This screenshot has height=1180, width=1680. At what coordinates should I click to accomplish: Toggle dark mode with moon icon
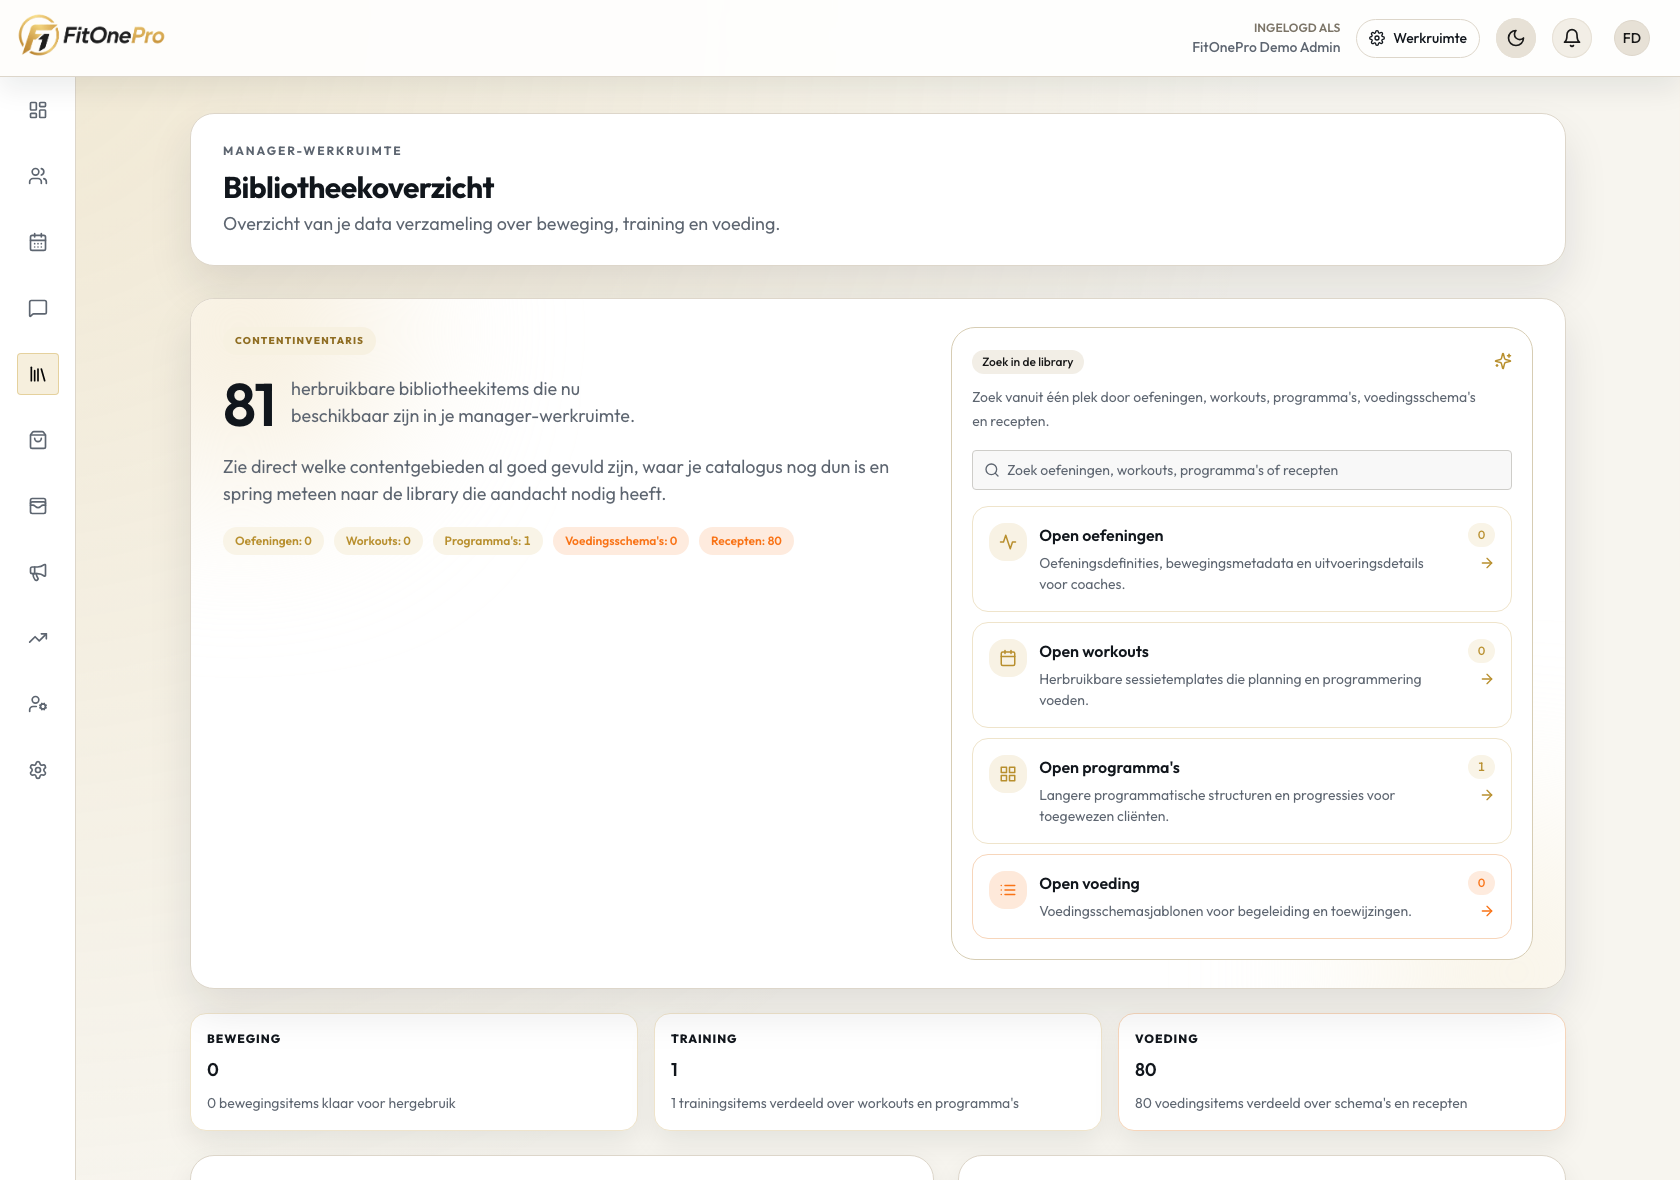(x=1516, y=38)
